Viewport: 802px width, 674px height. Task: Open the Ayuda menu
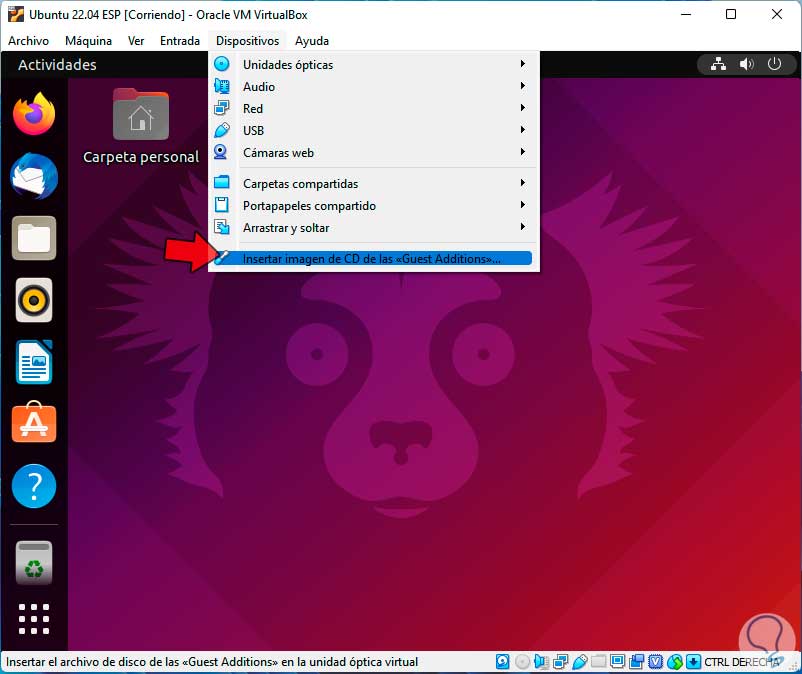point(311,41)
